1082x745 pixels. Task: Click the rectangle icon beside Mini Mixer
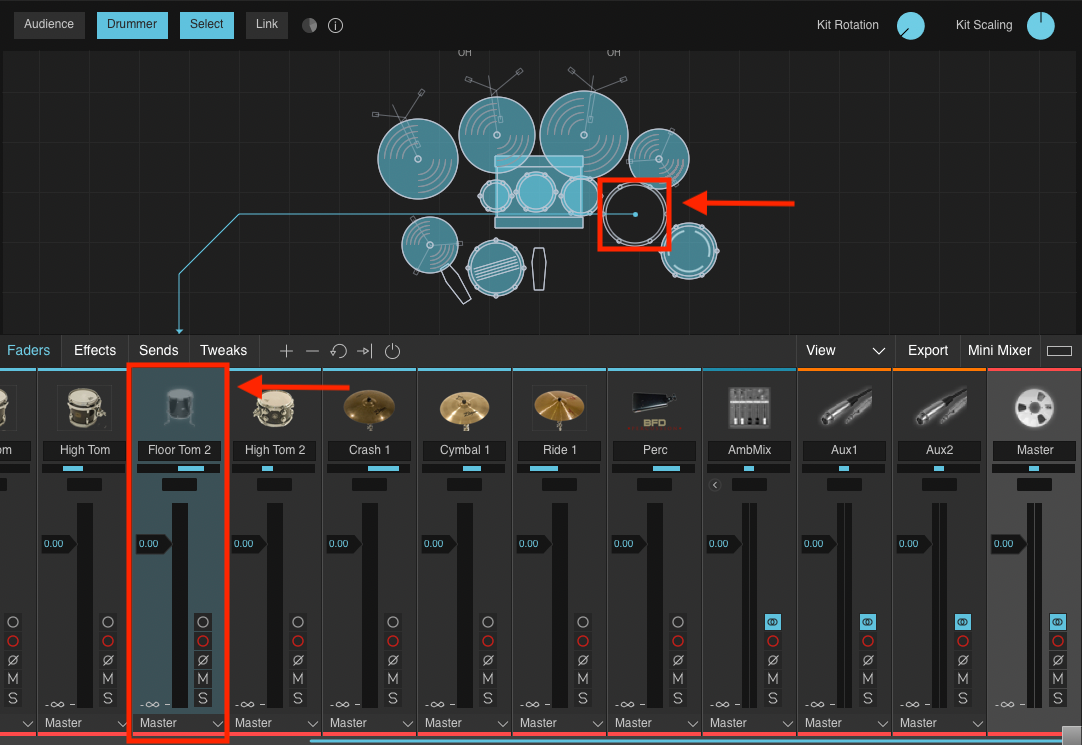click(1059, 351)
